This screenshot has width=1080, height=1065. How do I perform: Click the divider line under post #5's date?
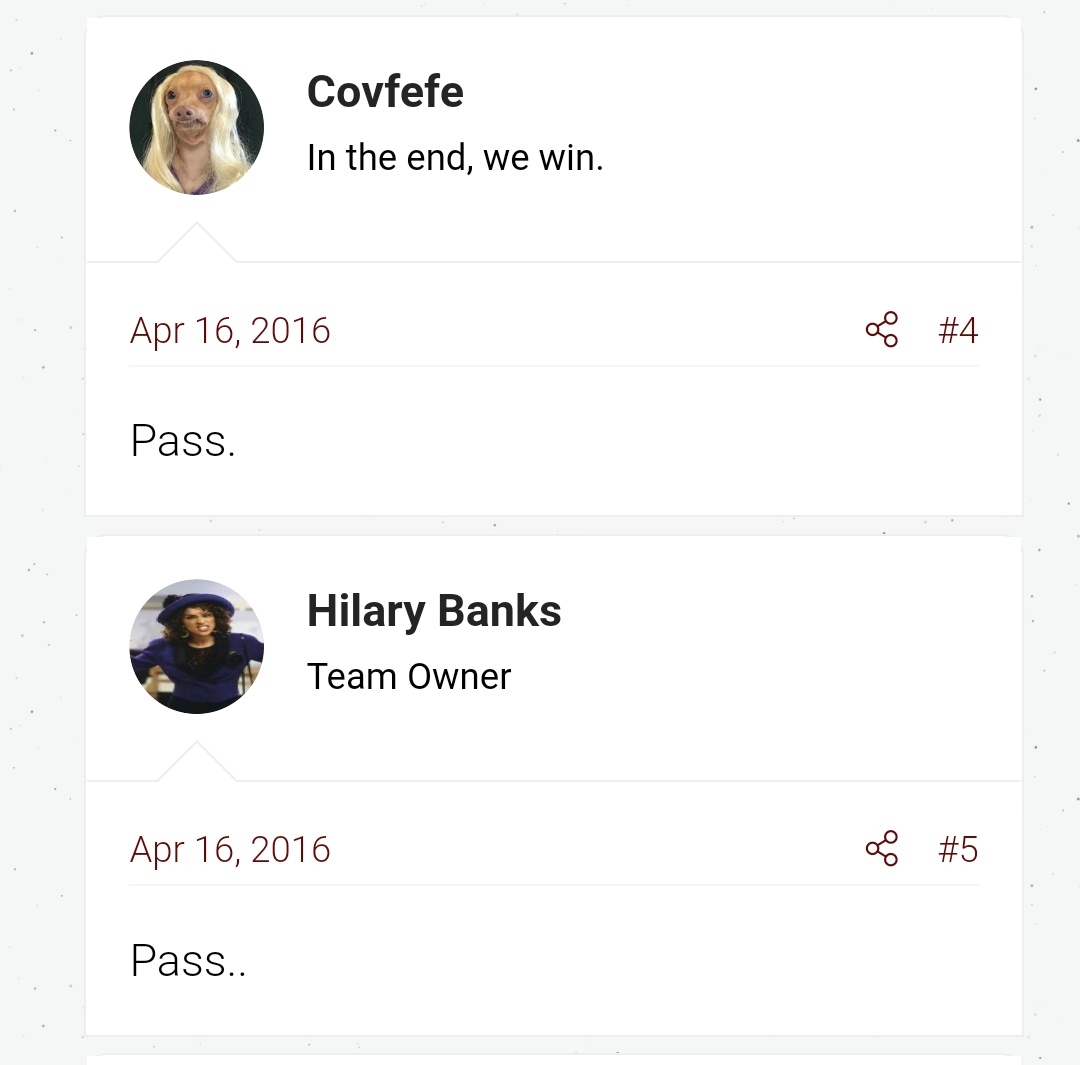[554, 885]
